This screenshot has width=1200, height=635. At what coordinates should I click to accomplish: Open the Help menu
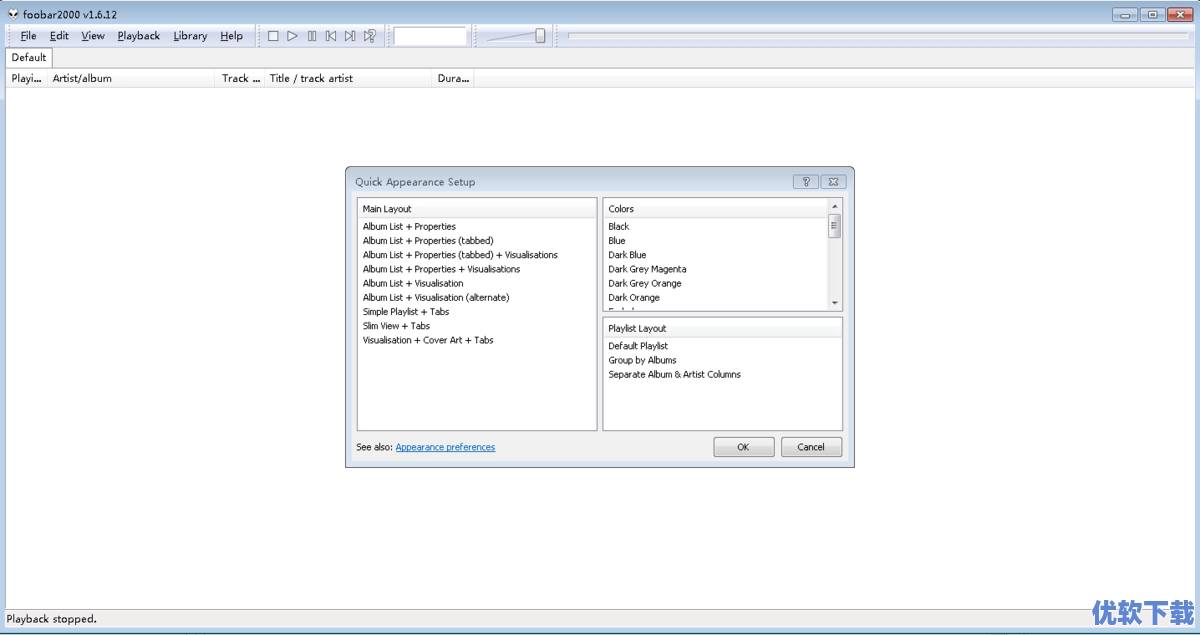[232, 36]
